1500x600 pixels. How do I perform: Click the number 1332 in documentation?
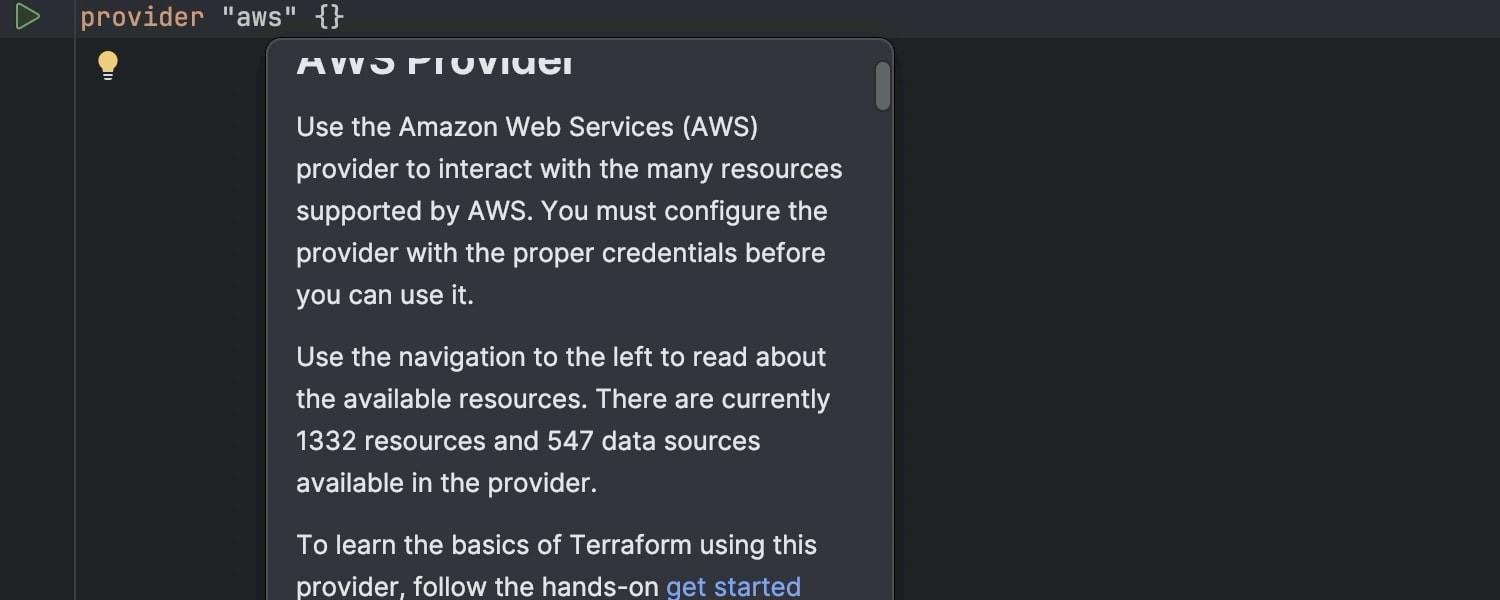326,441
